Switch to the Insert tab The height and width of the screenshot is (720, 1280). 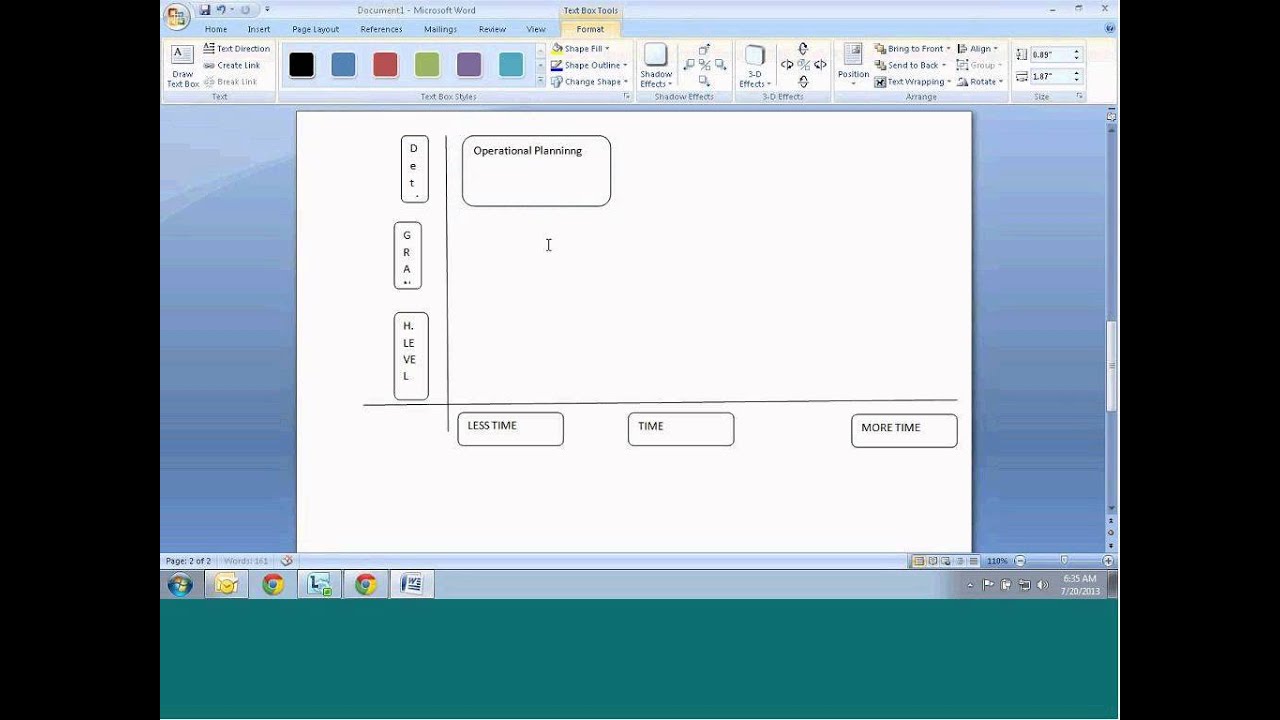pyautogui.click(x=259, y=29)
